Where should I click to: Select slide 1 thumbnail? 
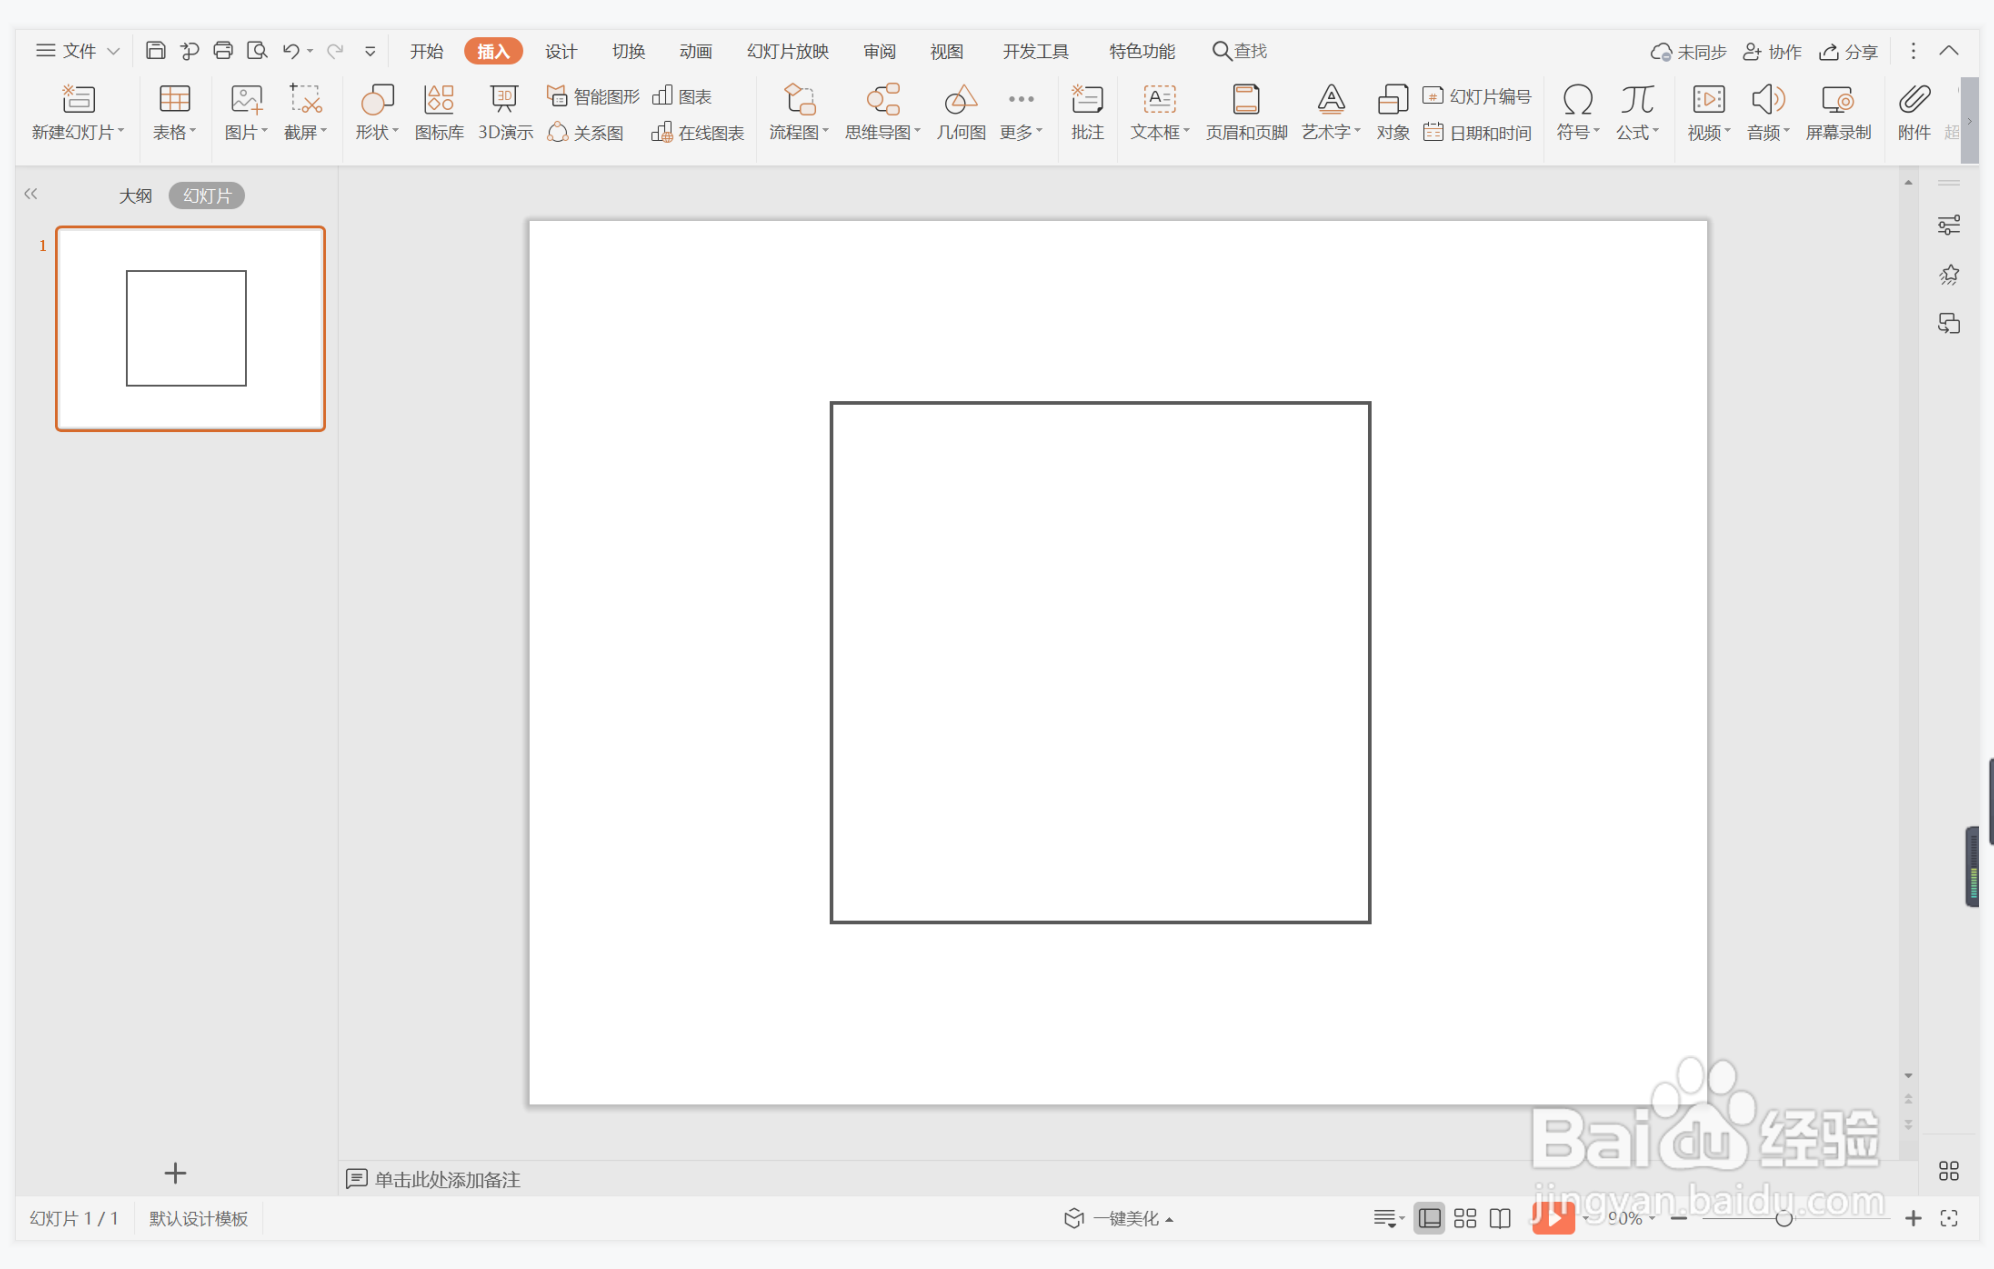tap(190, 329)
